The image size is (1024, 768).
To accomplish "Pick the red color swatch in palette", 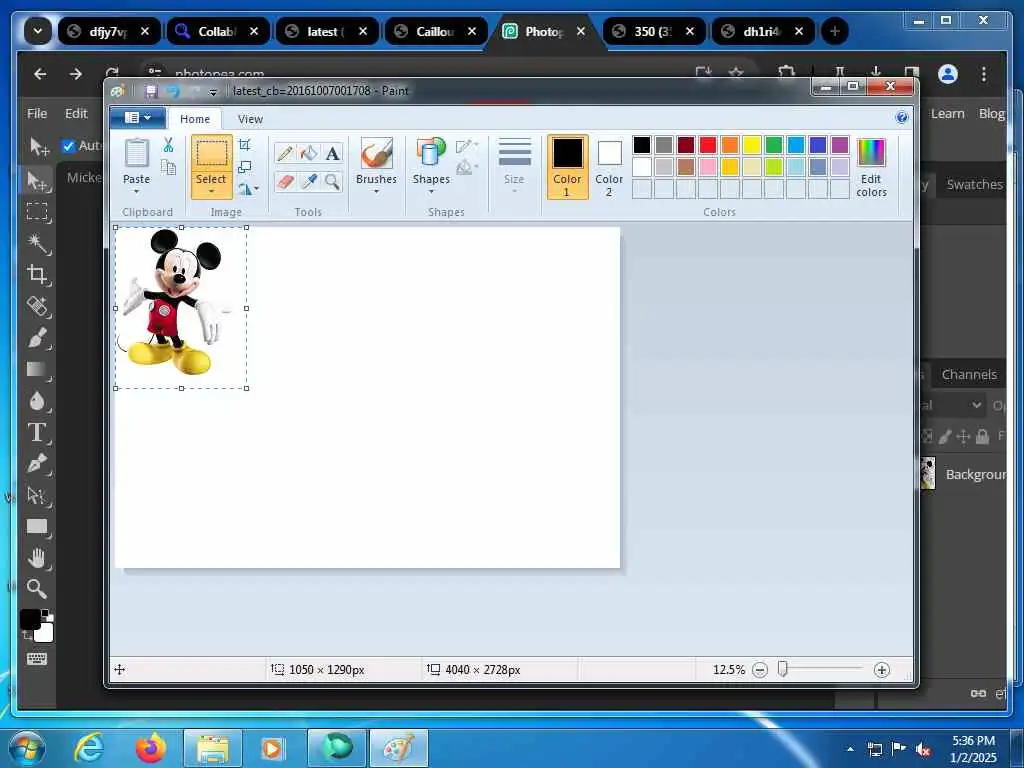I will click(x=708, y=145).
